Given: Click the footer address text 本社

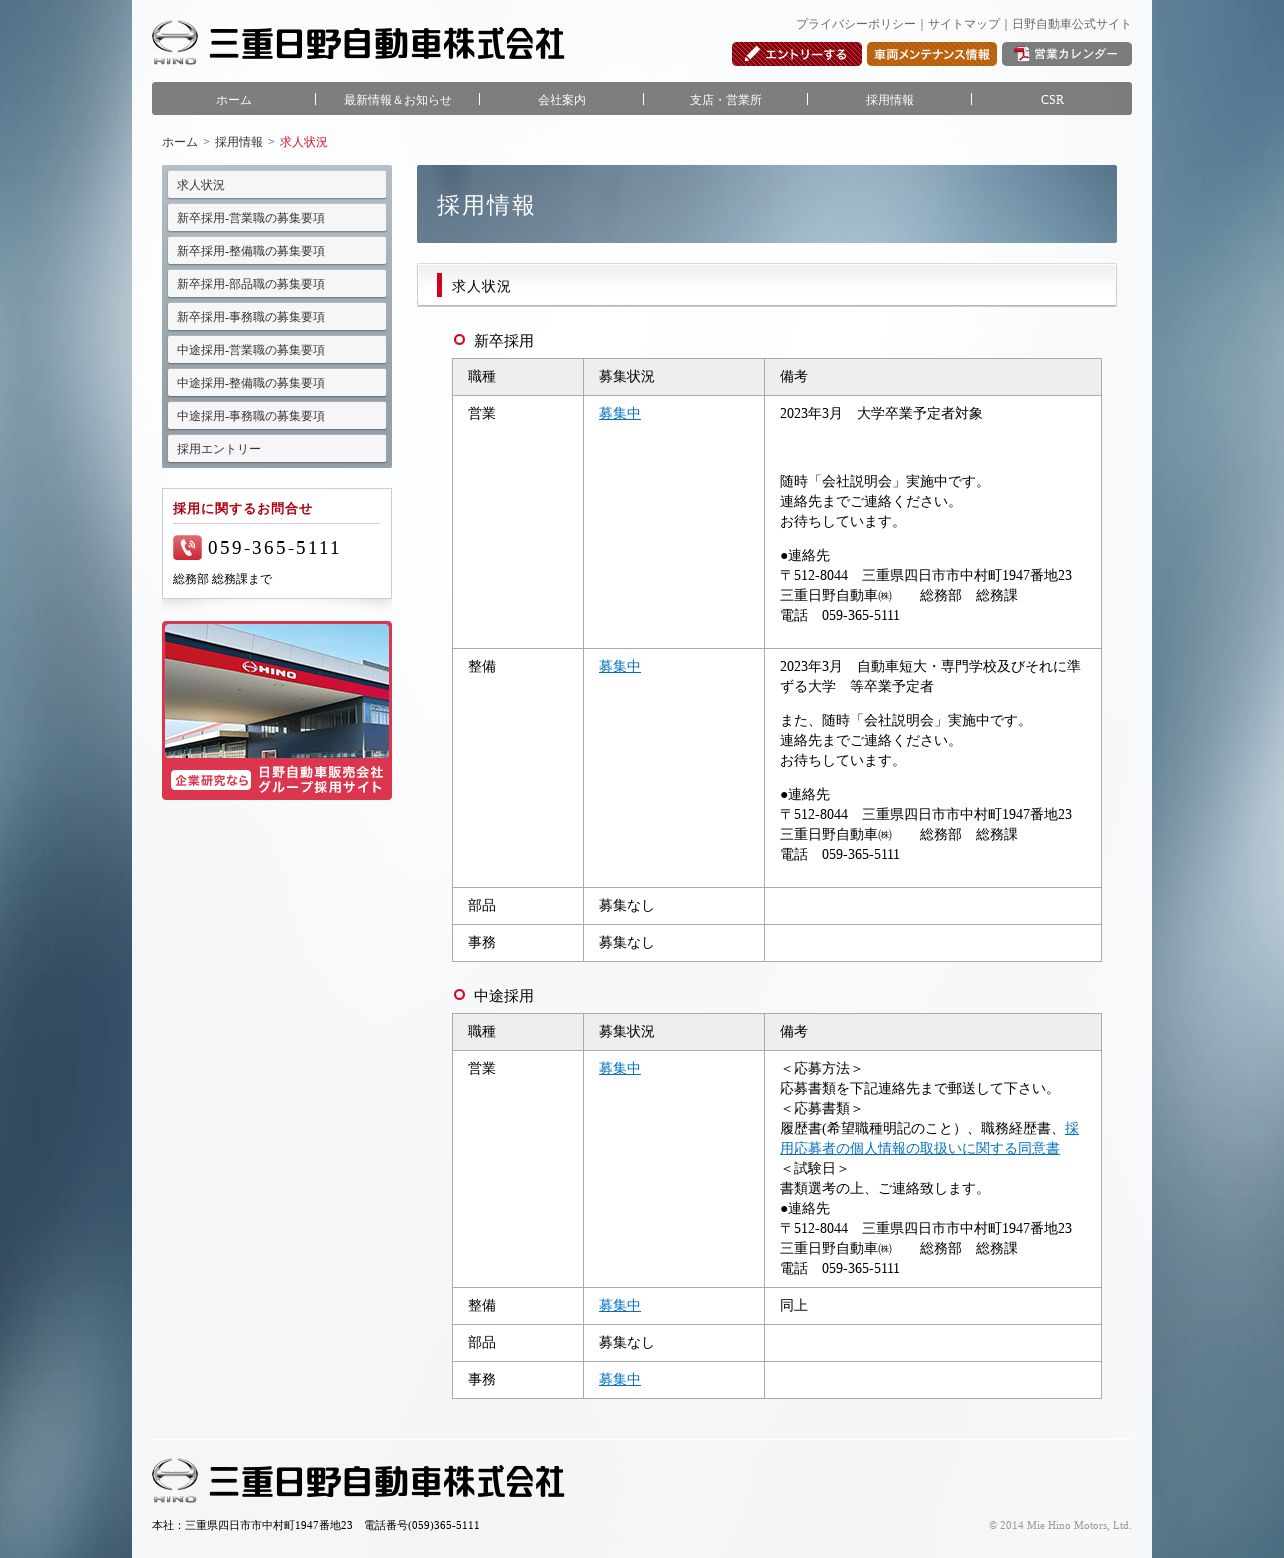Looking at the screenshot, I should pyautogui.click(x=316, y=1525).
